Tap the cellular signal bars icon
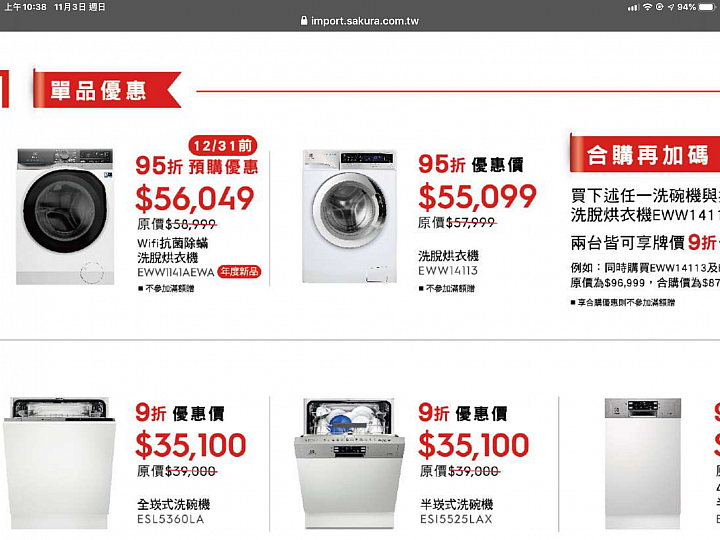Screen dimensions: 720x540 click(x=634, y=7)
